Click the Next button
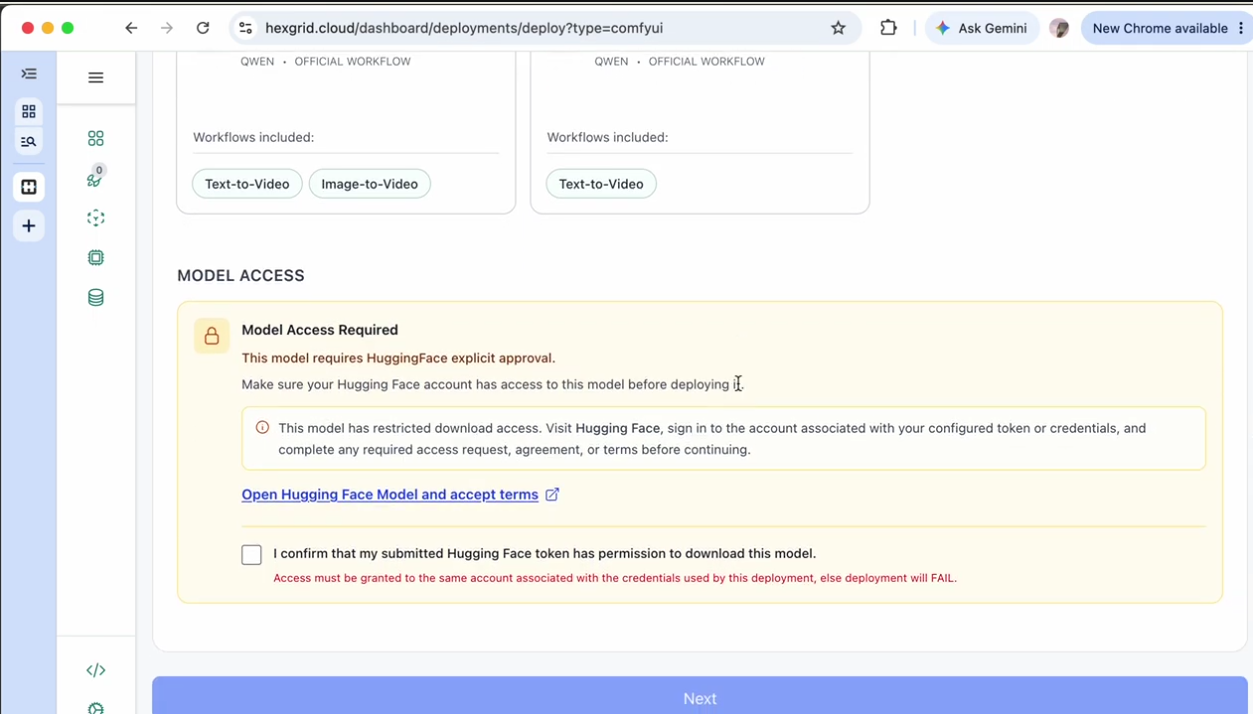The height and width of the screenshot is (714, 1253). tap(700, 697)
